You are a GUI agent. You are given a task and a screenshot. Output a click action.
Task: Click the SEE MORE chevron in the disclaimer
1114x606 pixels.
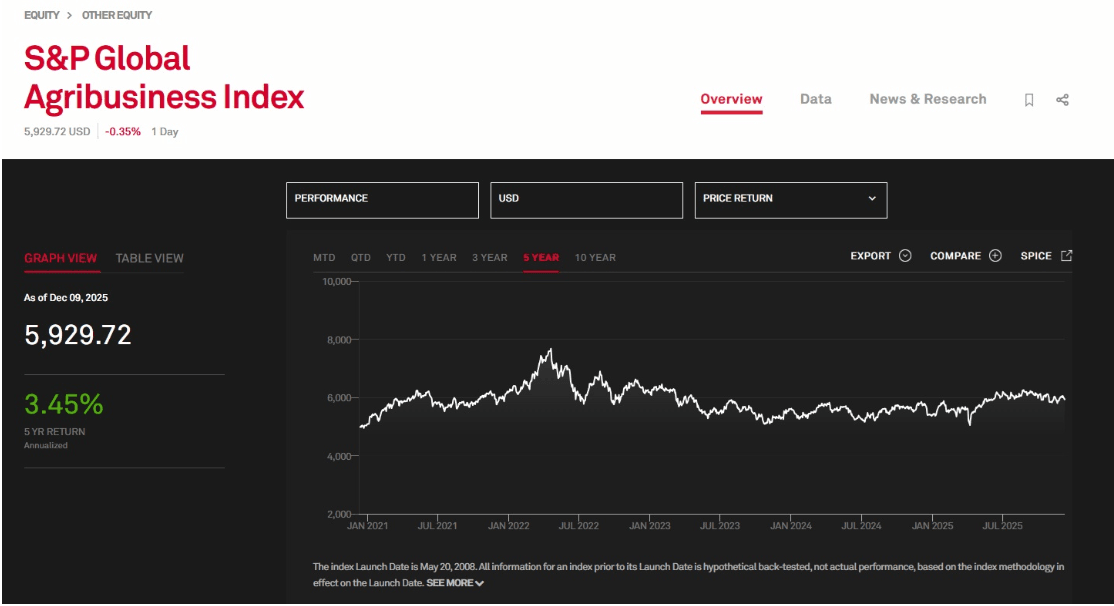[x=478, y=581]
